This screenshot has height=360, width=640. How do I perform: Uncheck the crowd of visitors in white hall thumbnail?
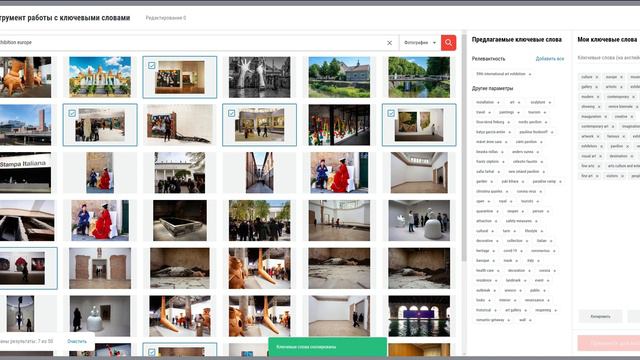coord(72,113)
